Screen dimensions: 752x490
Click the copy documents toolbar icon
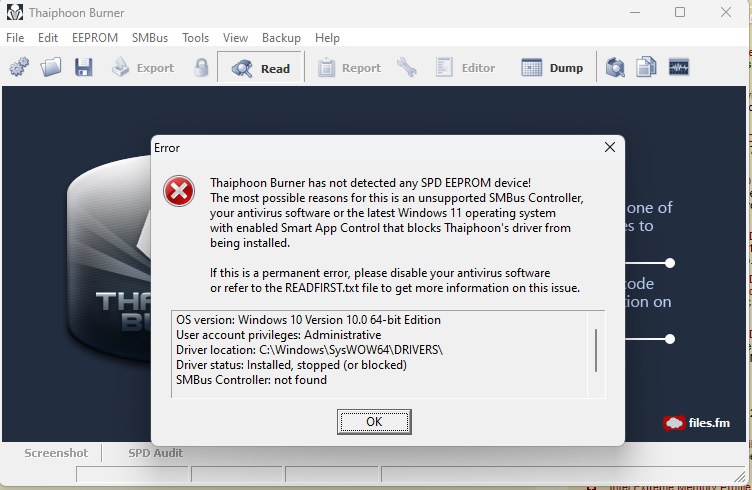click(646, 67)
